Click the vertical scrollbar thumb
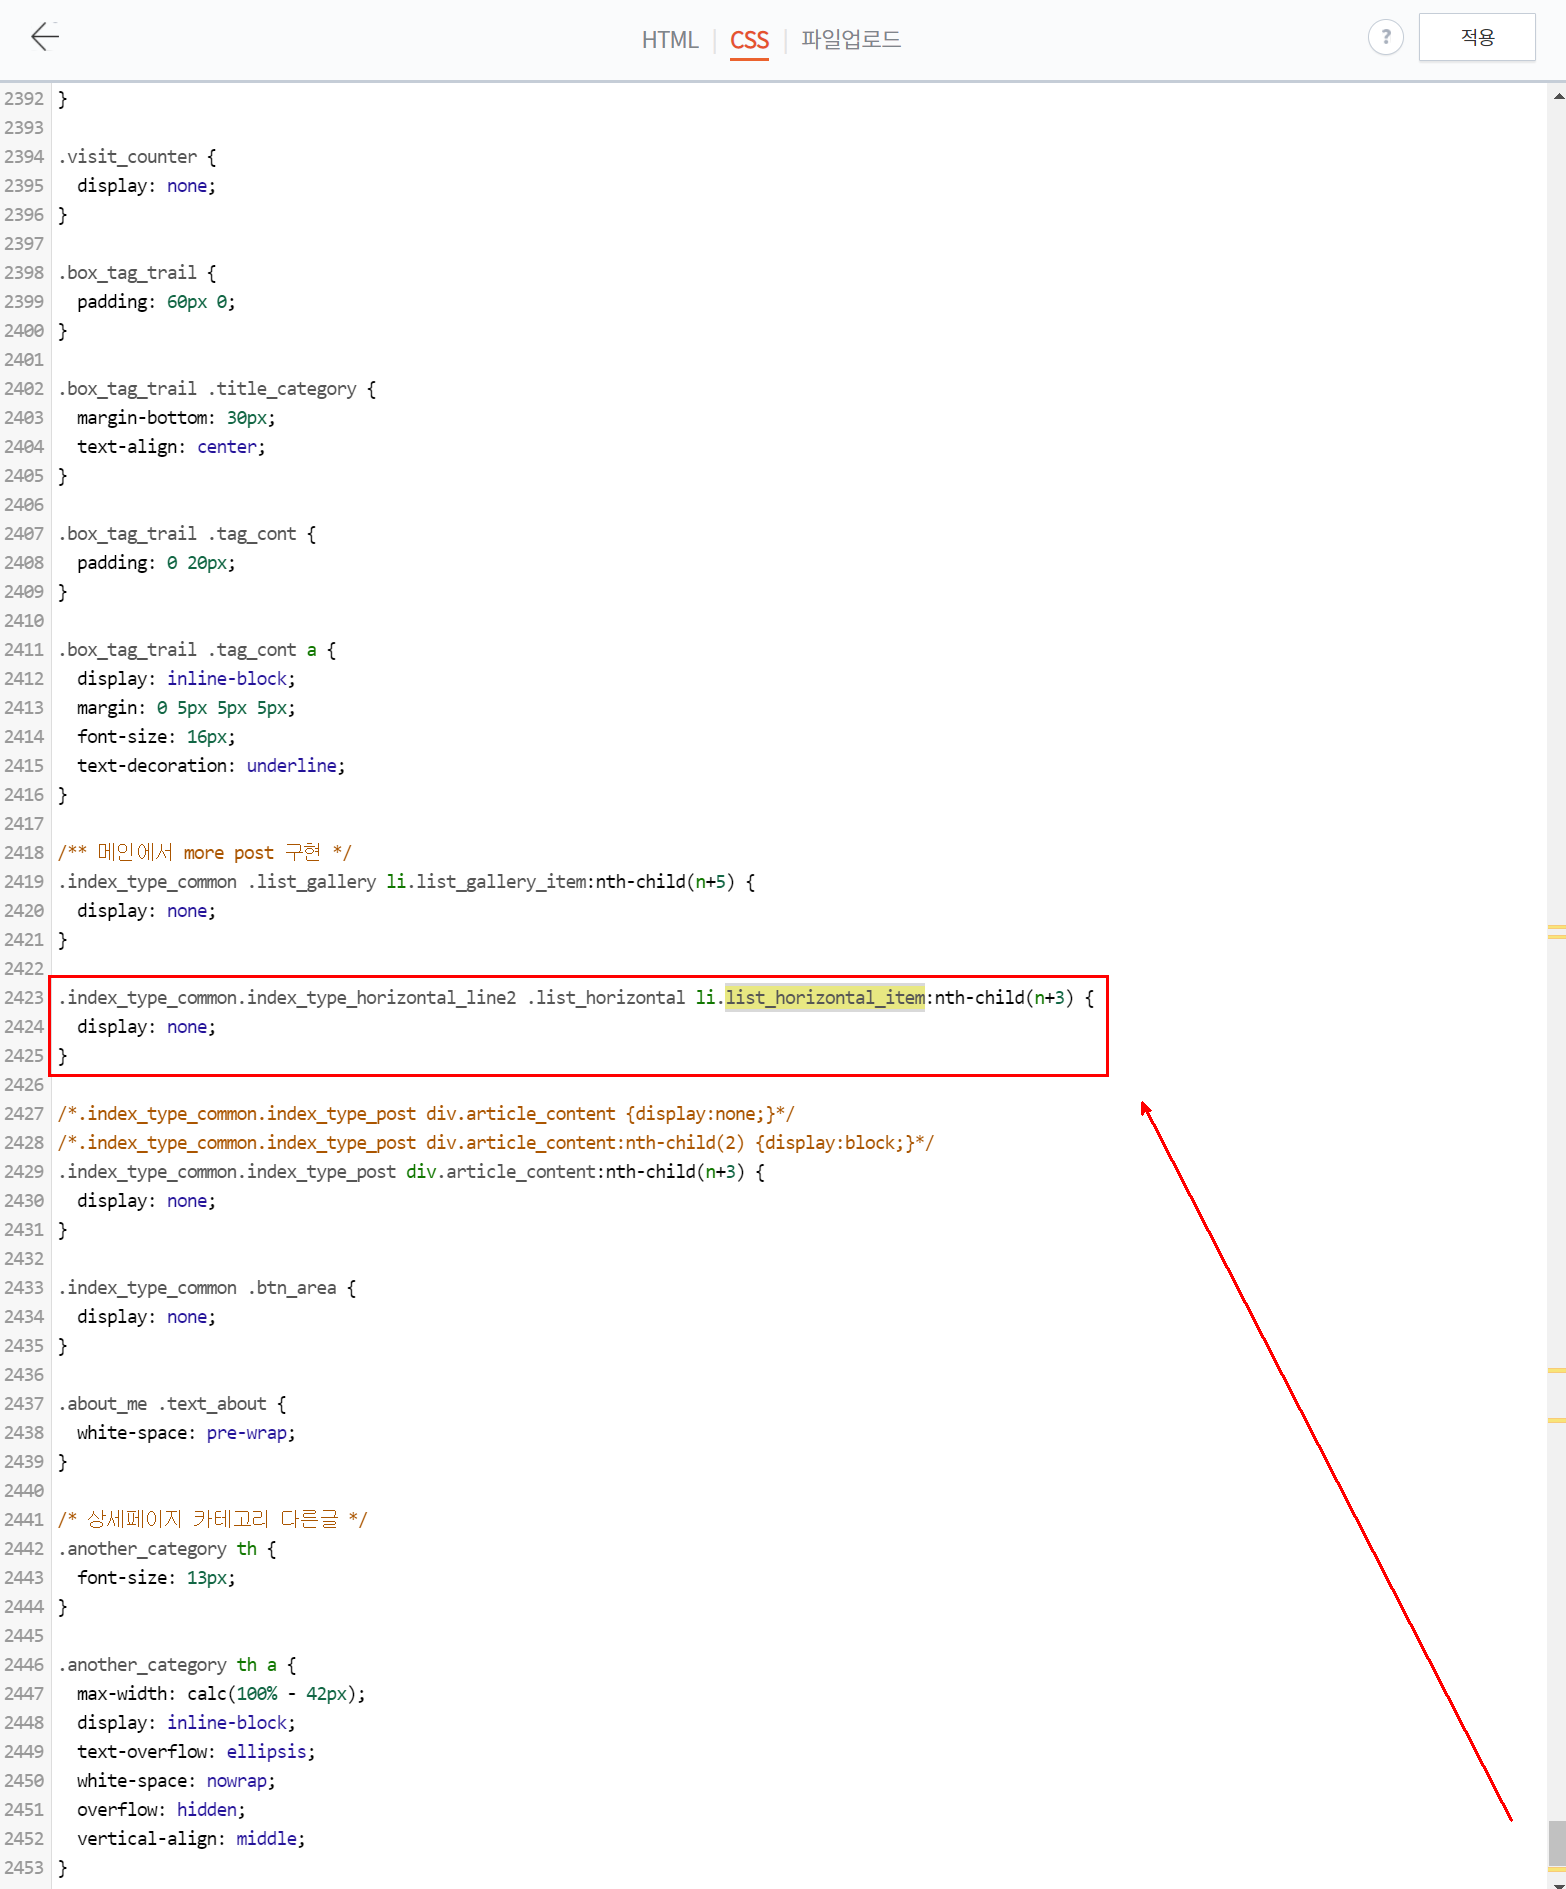1566x1889 pixels. point(1557,1843)
